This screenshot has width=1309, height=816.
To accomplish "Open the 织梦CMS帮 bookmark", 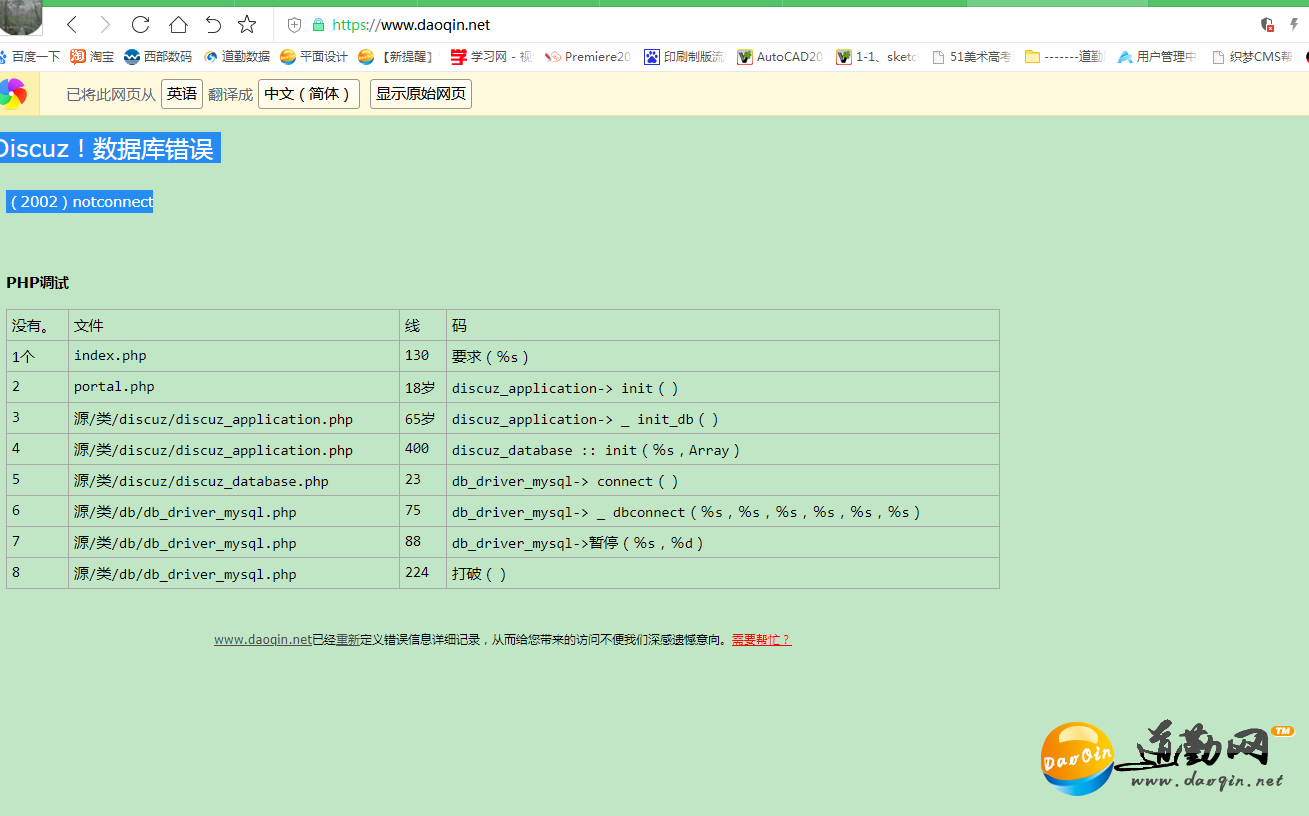I will coord(1252,57).
